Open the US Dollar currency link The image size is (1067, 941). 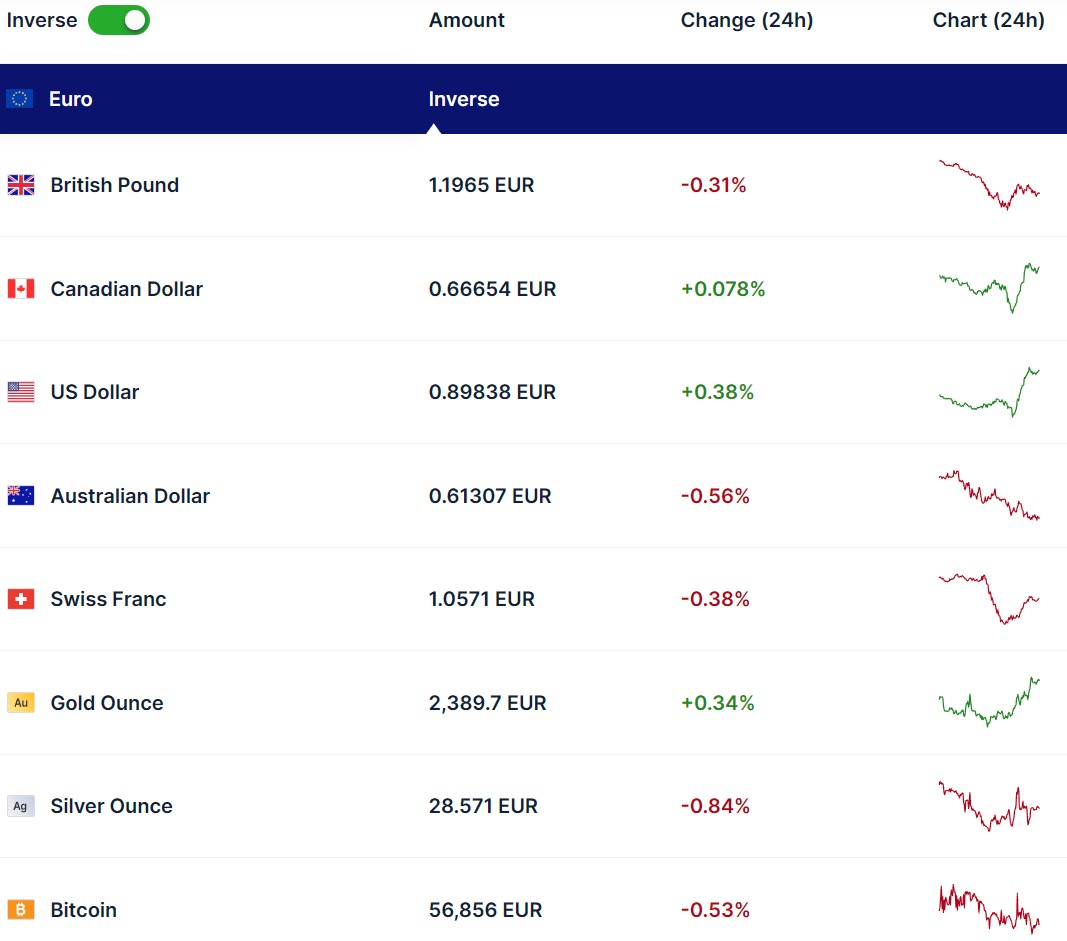95,392
